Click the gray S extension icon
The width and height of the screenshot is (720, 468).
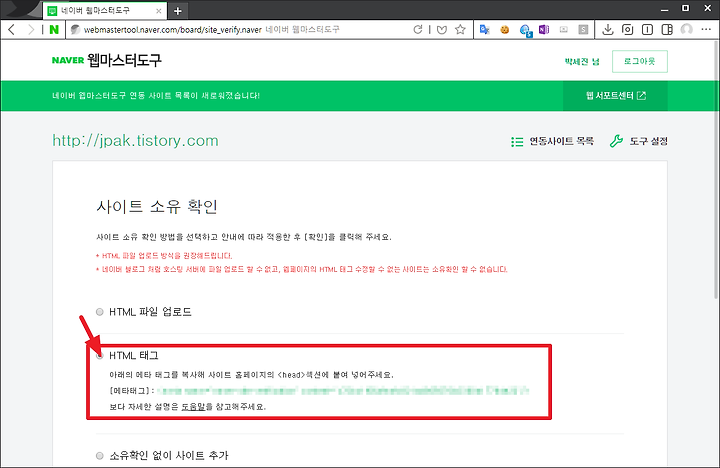tap(583, 30)
